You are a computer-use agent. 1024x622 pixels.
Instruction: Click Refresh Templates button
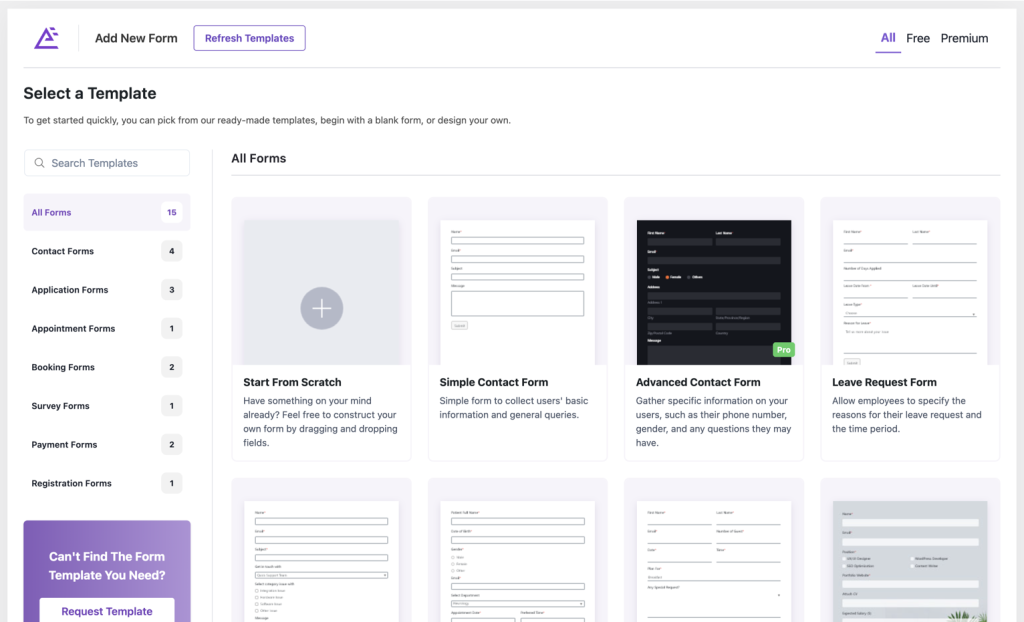[x=249, y=38]
